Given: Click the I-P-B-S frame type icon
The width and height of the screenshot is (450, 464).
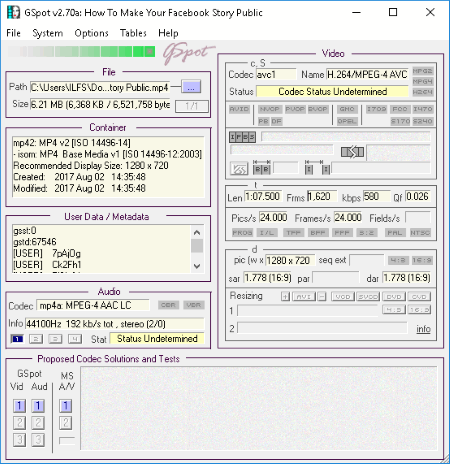Looking at the screenshot, I should (242, 137).
